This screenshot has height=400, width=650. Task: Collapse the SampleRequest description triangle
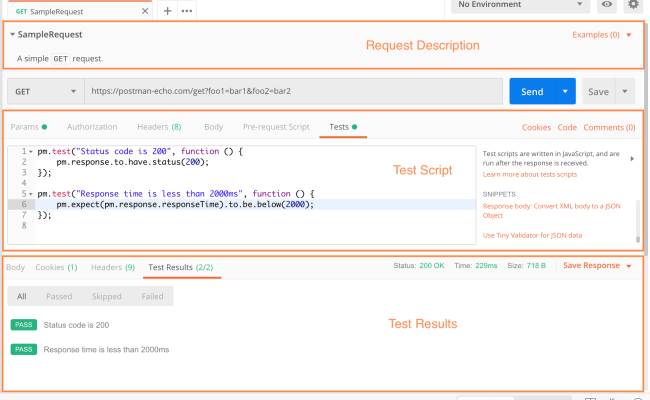12,34
